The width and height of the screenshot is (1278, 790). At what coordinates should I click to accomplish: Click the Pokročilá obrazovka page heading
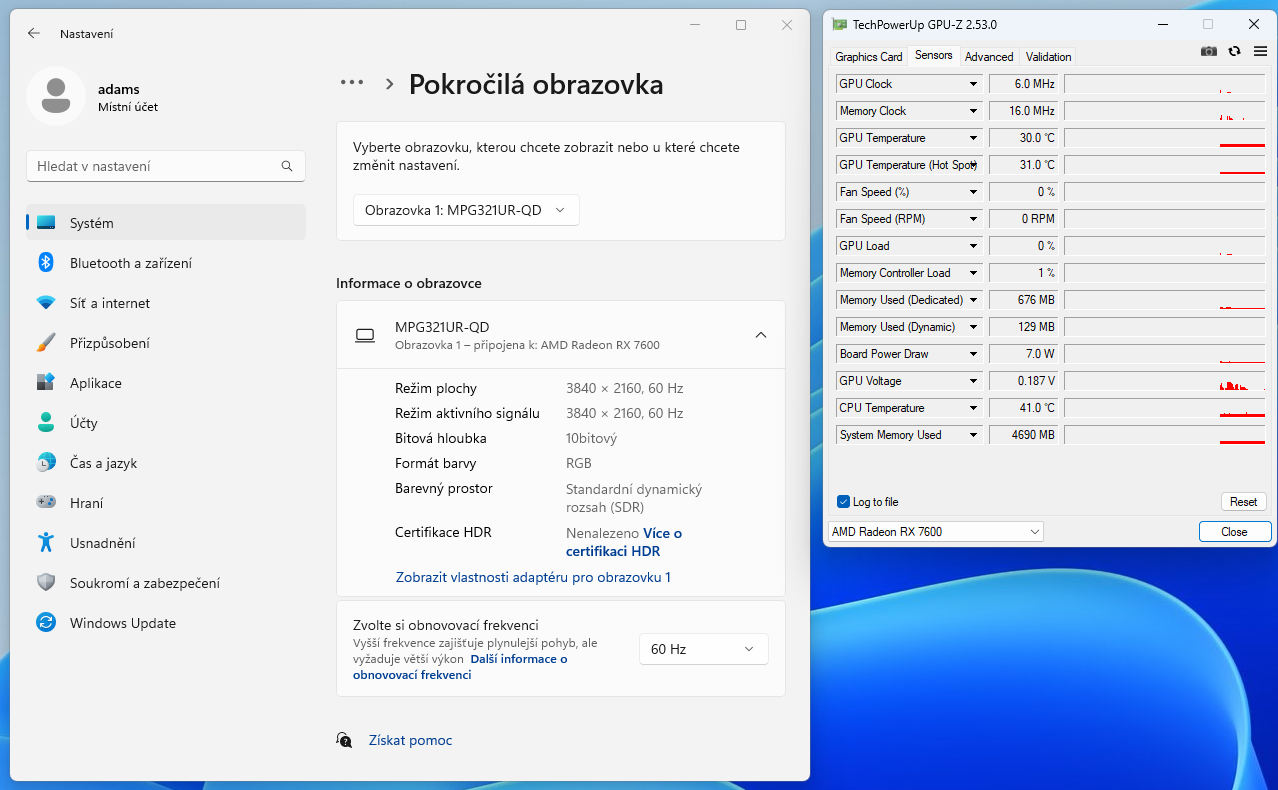pyautogui.click(x=536, y=84)
